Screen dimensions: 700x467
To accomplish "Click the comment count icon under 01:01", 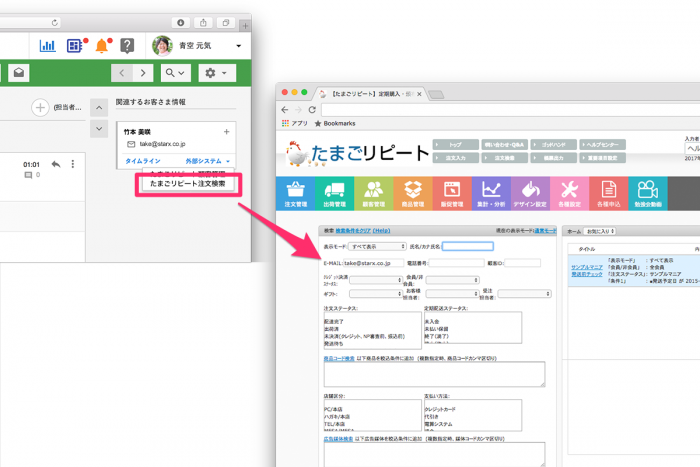I will 29,175.
